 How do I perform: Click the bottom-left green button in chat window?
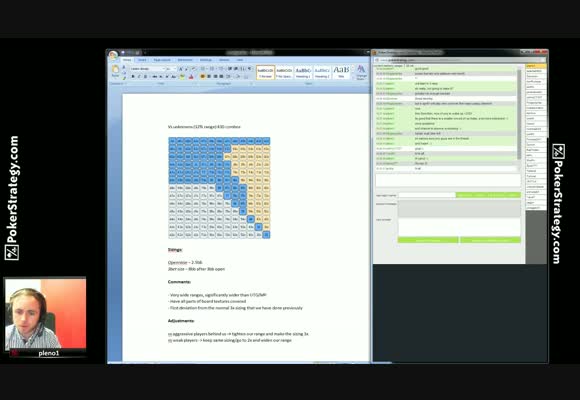(428, 240)
